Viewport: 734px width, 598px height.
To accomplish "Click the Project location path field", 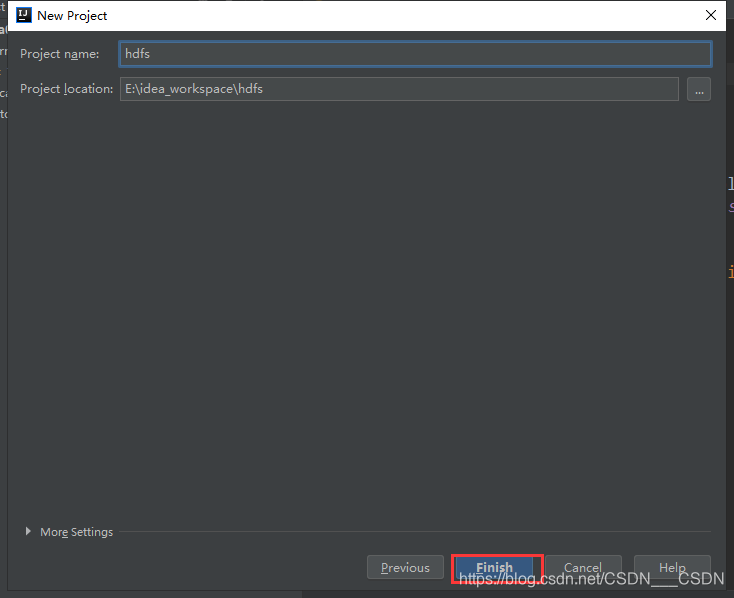I will 399,89.
